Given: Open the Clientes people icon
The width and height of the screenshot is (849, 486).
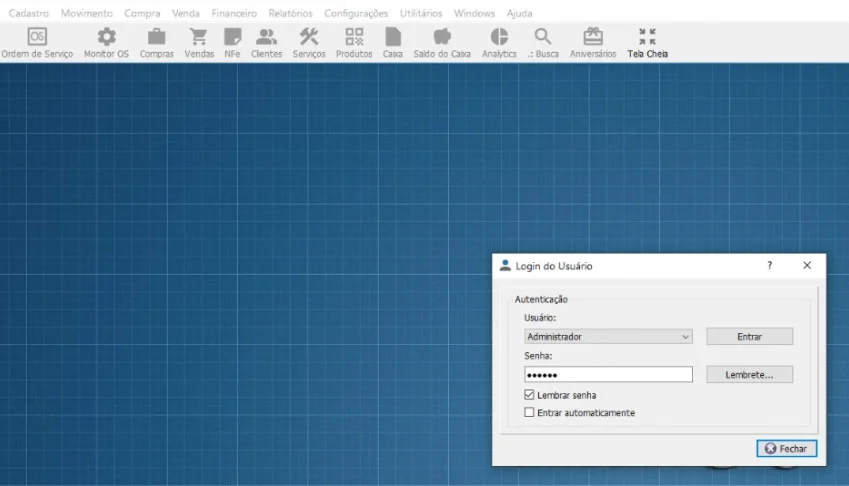Looking at the screenshot, I should tap(266, 37).
